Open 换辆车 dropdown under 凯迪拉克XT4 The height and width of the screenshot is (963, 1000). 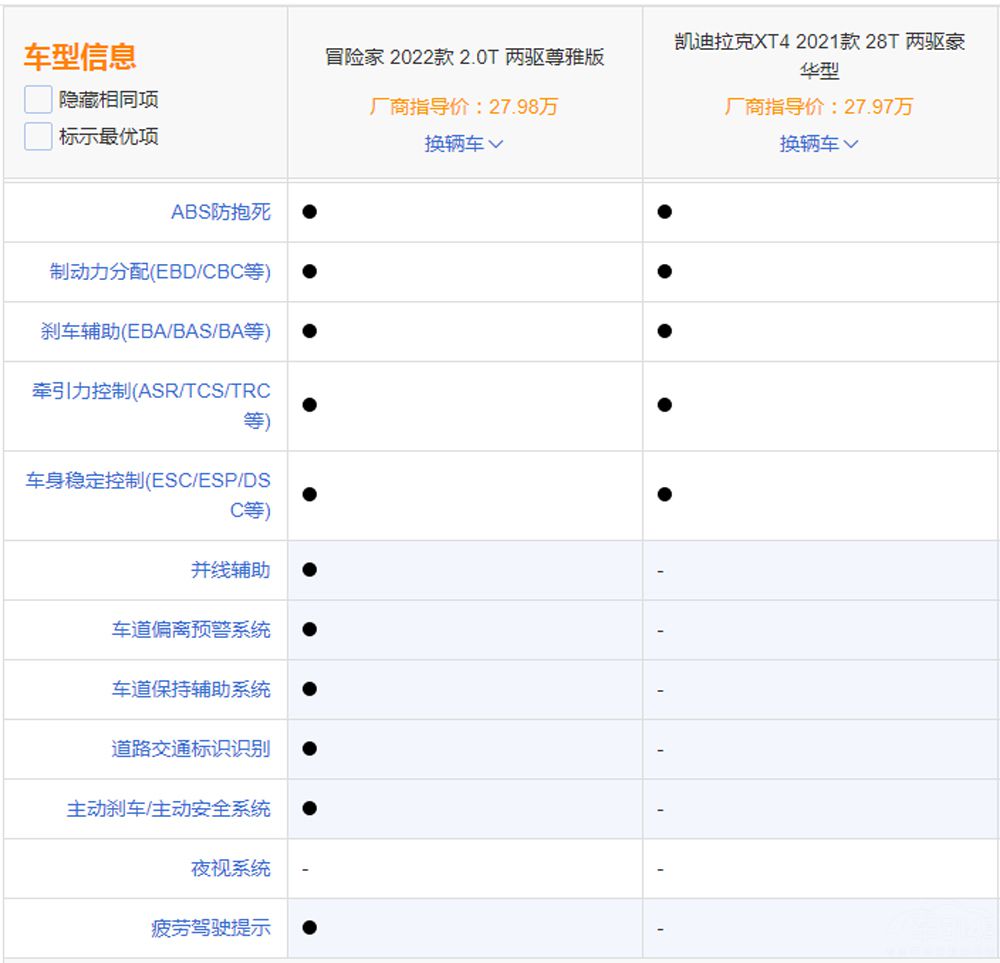819,144
